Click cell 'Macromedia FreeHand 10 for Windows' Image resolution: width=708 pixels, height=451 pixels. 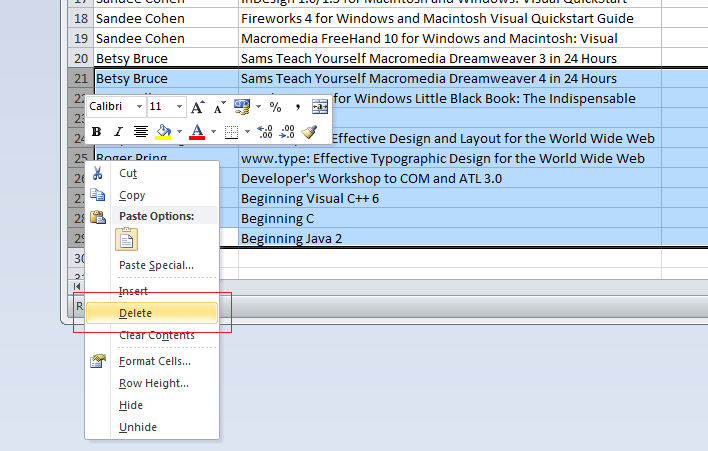click(450, 38)
